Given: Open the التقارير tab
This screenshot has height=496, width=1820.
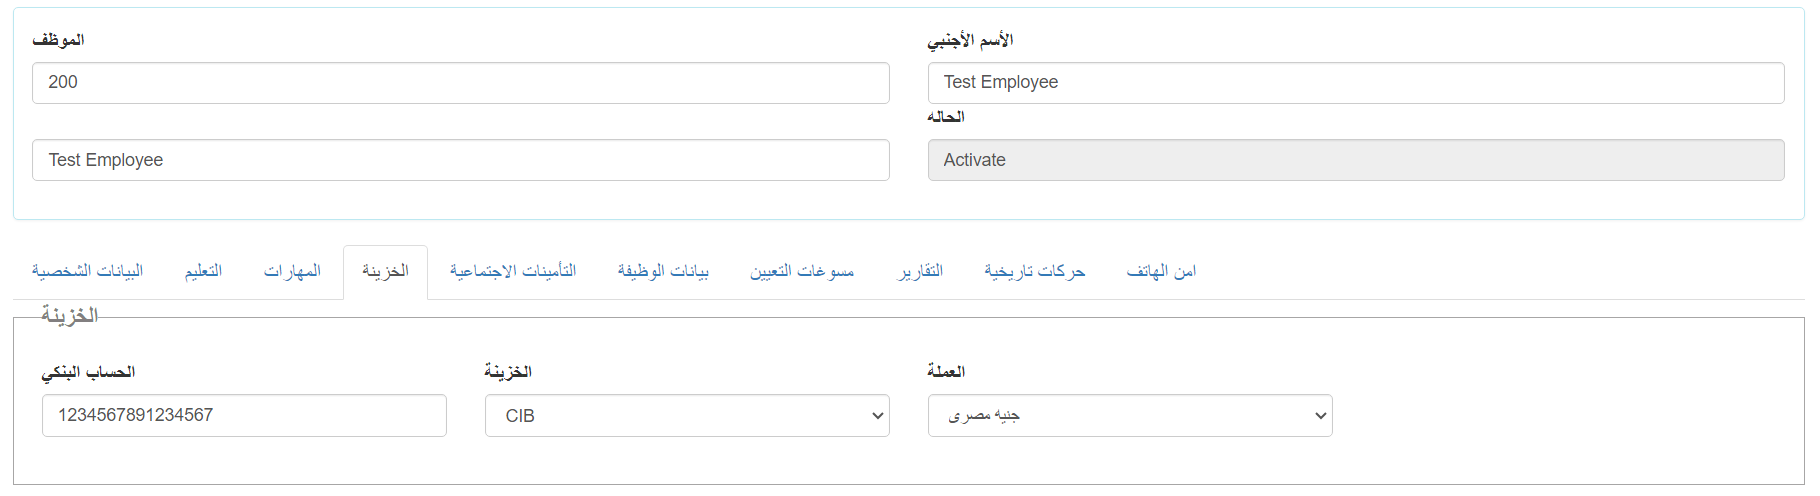Looking at the screenshot, I should [920, 271].
